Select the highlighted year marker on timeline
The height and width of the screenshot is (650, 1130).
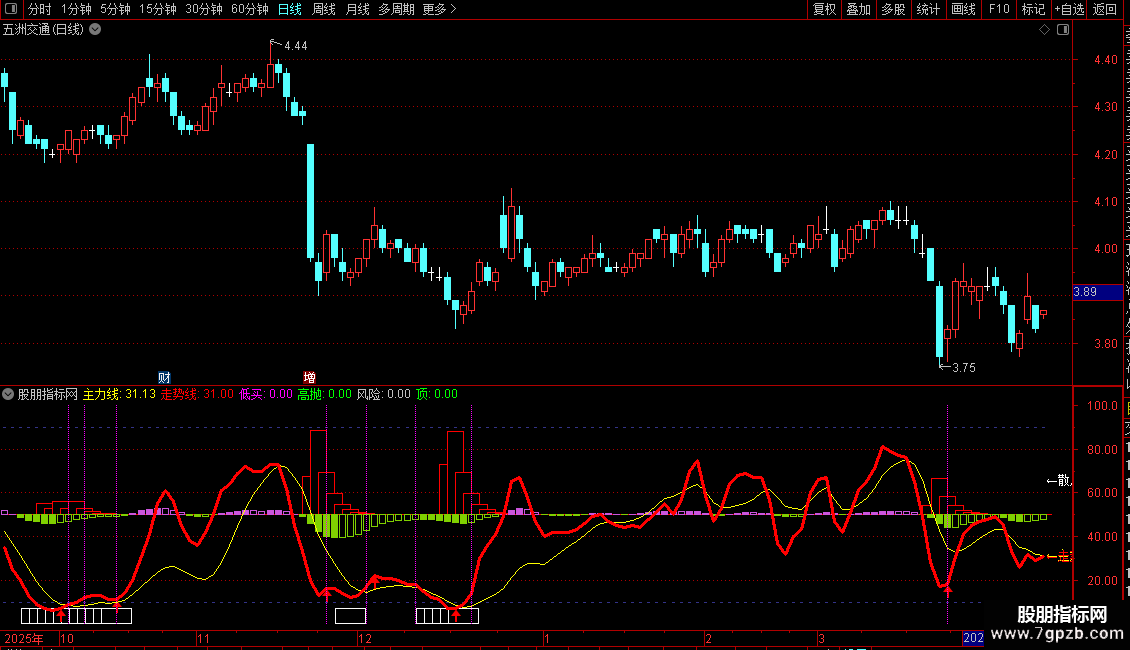click(973, 638)
